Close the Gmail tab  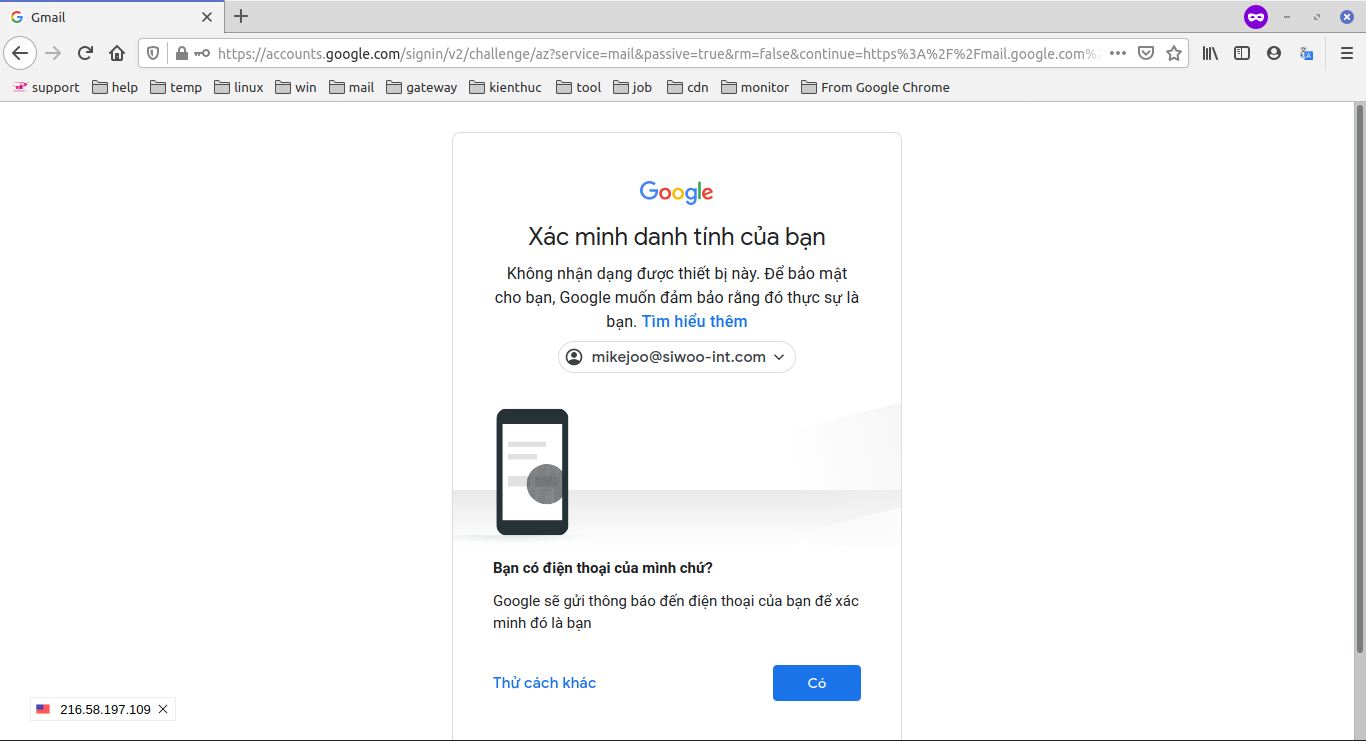click(207, 17)
